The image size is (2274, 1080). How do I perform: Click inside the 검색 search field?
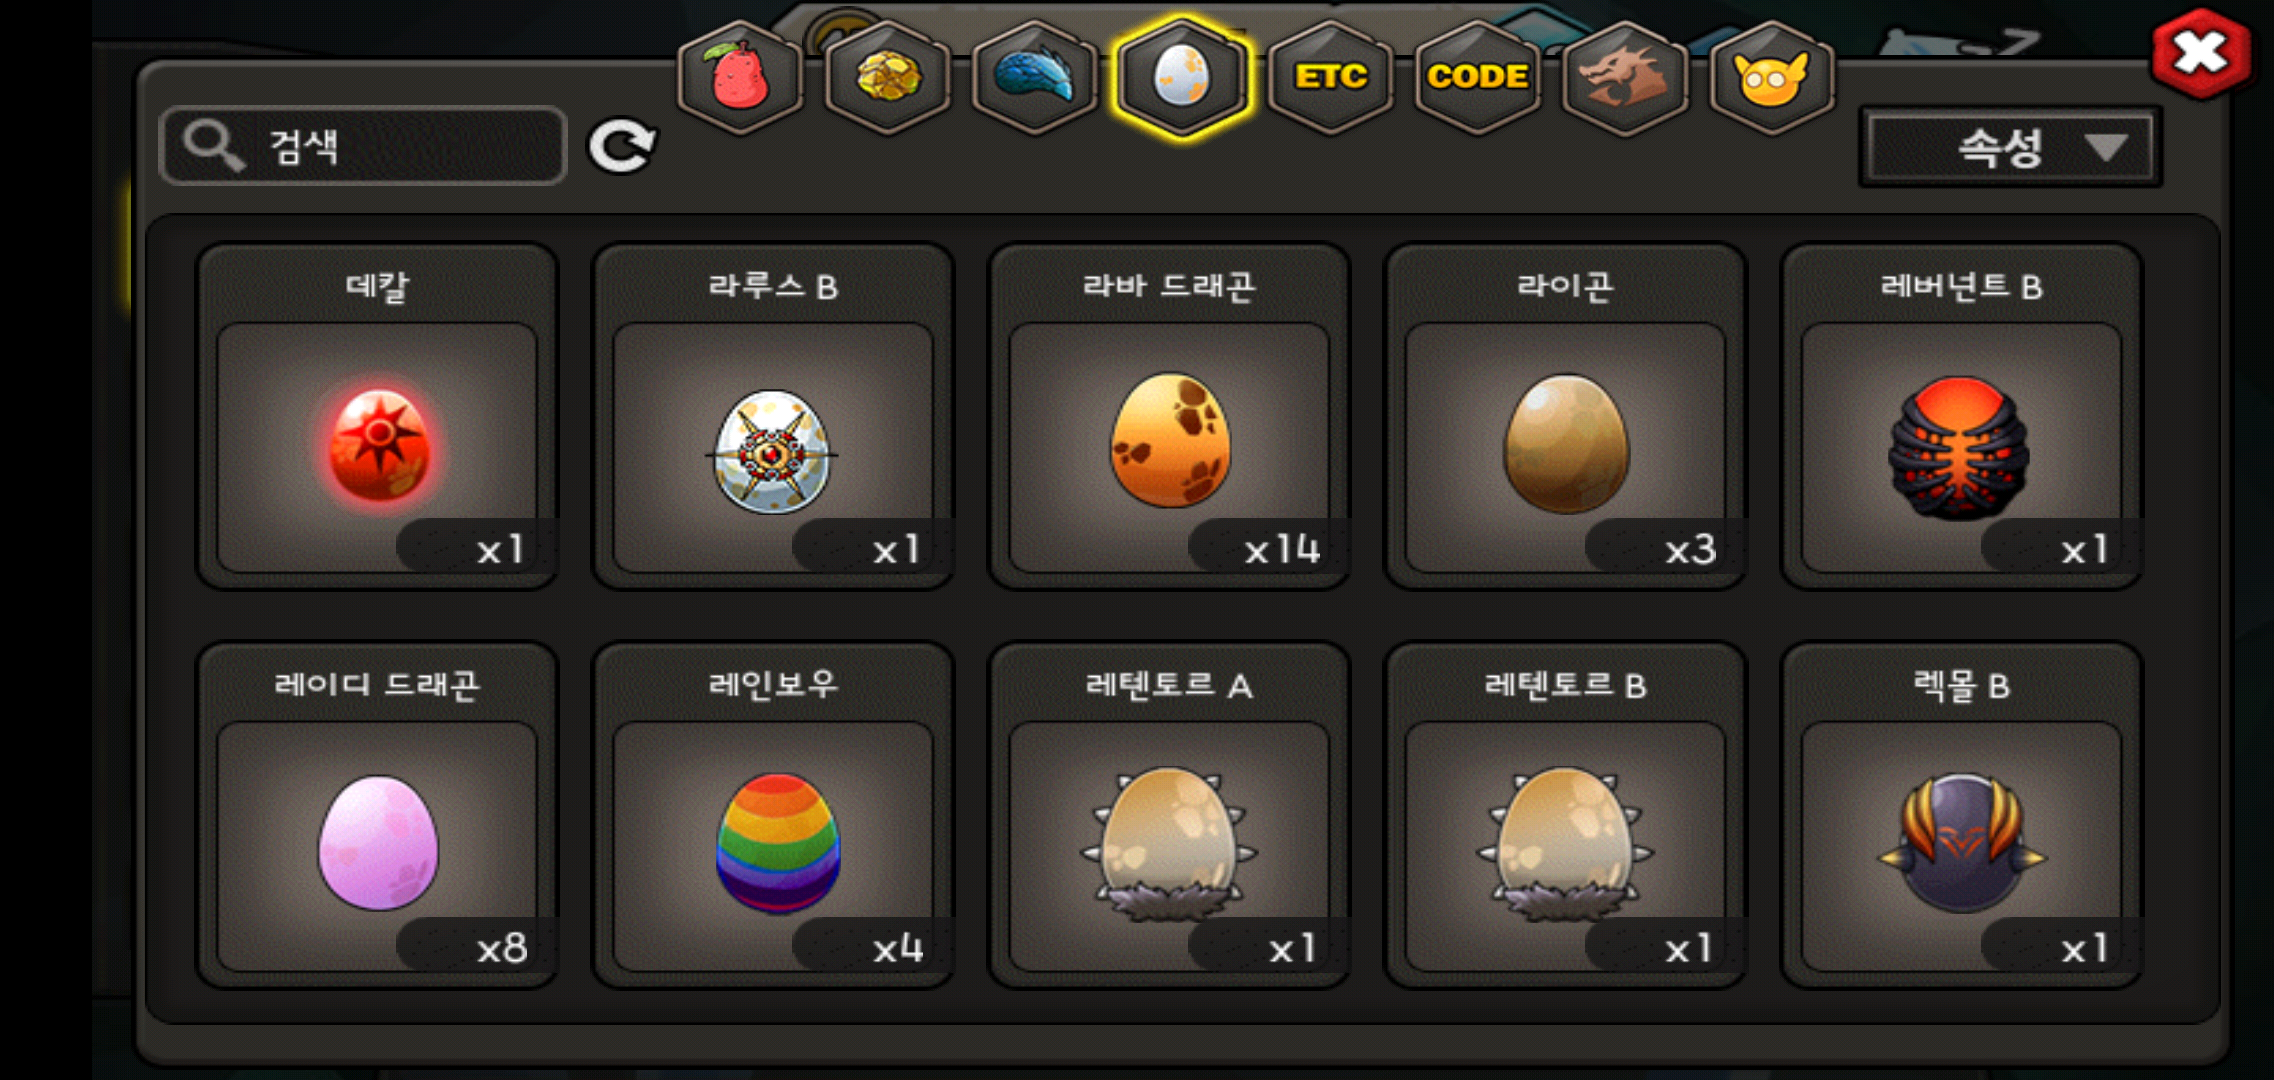(363, 146)
